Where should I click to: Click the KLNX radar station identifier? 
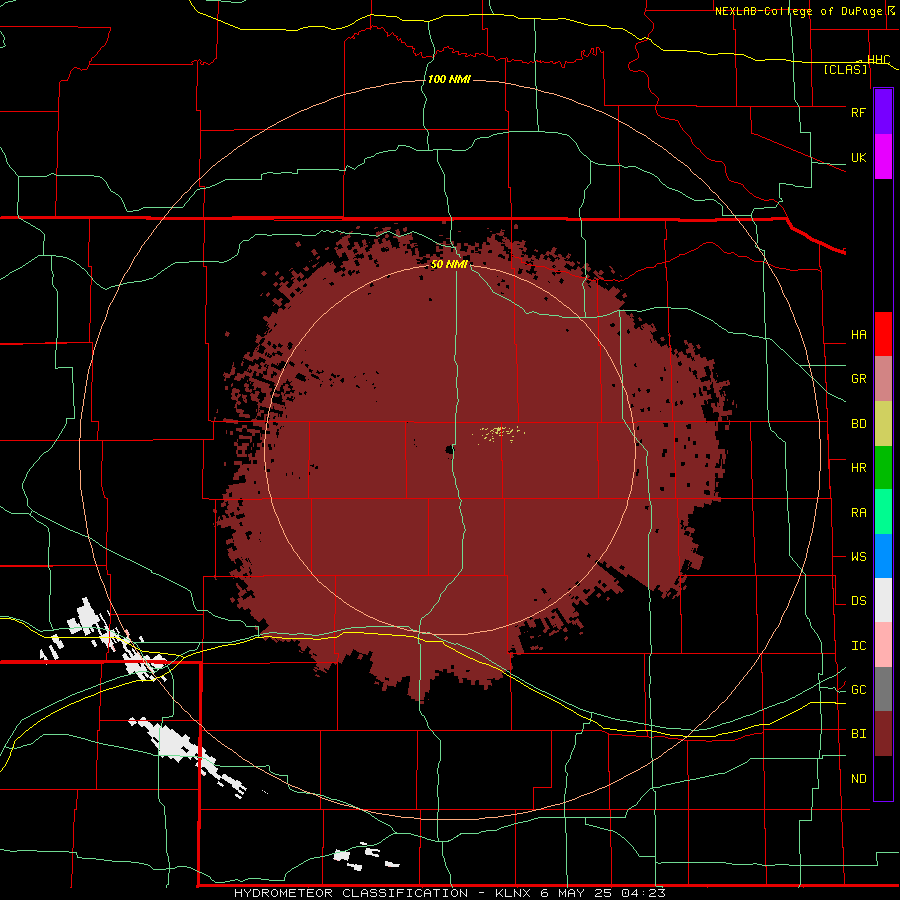pyautogui.click(x=513, y=893)
